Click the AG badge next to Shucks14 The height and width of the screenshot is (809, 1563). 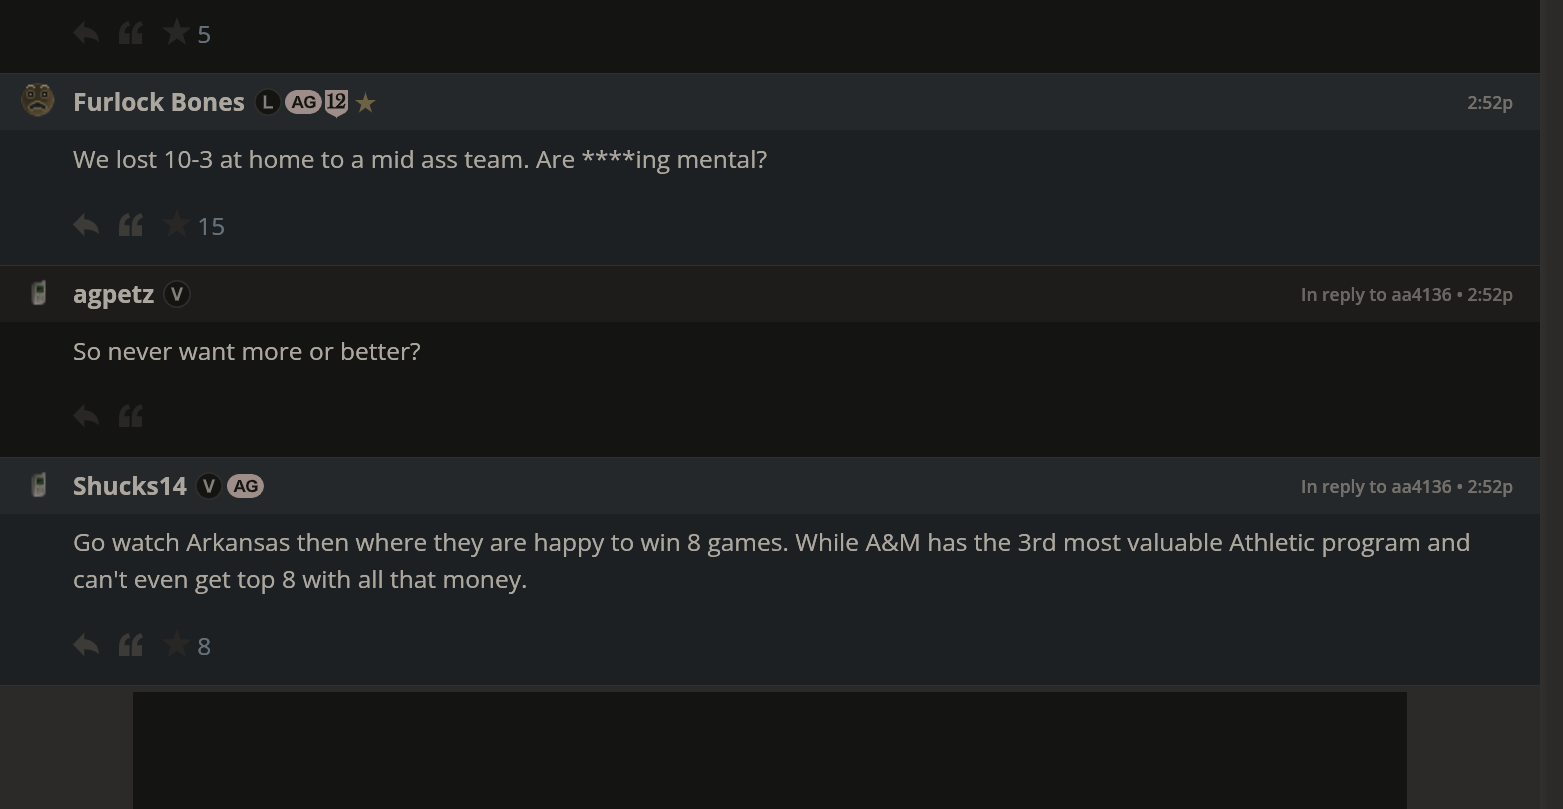click(x=245, y=486)
